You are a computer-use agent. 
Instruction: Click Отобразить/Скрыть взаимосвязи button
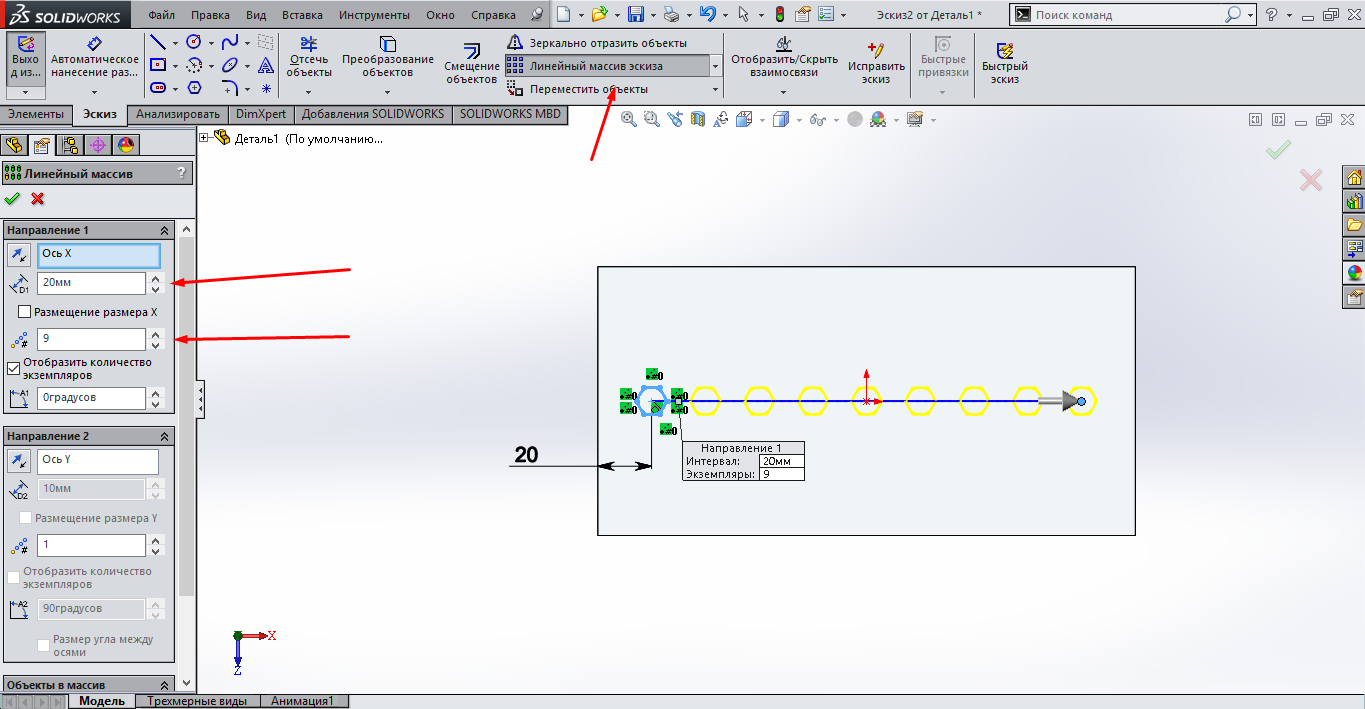(x=783, y=58)
